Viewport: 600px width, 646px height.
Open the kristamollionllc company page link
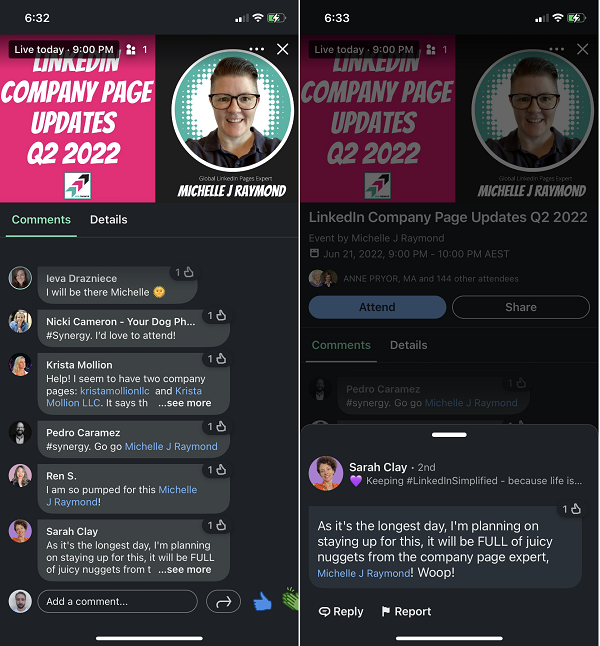tap(115, 391)
